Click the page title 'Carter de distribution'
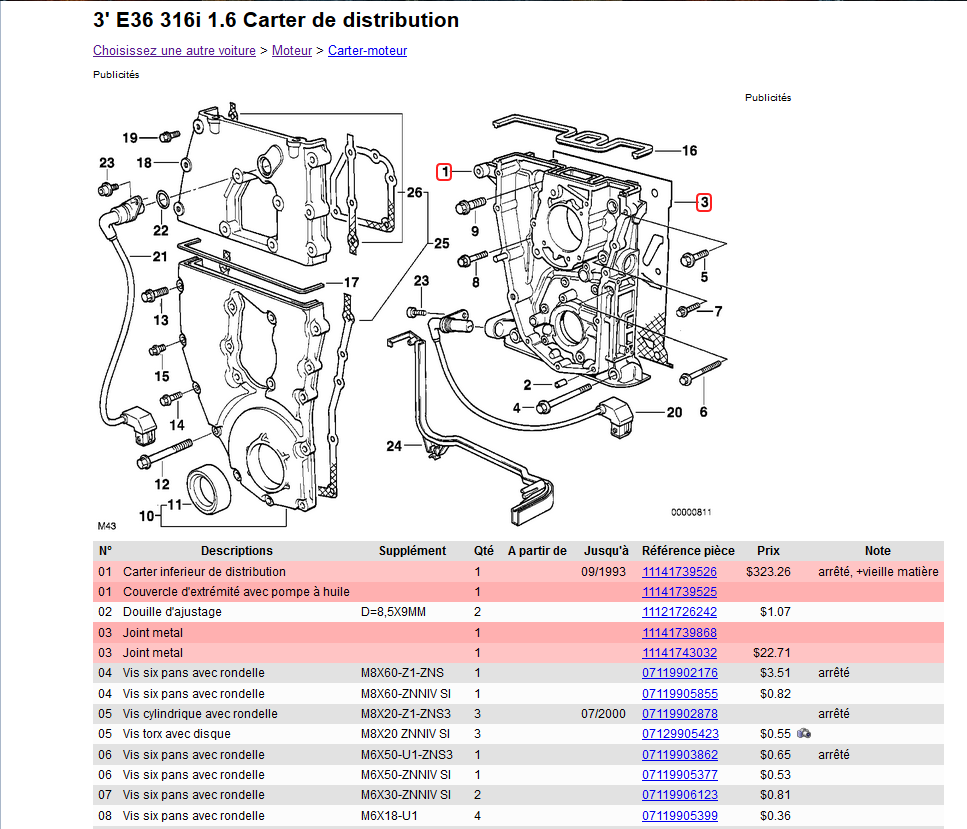Image resolution: width=967 pixels, height=829 pixels. click(351, 20)
